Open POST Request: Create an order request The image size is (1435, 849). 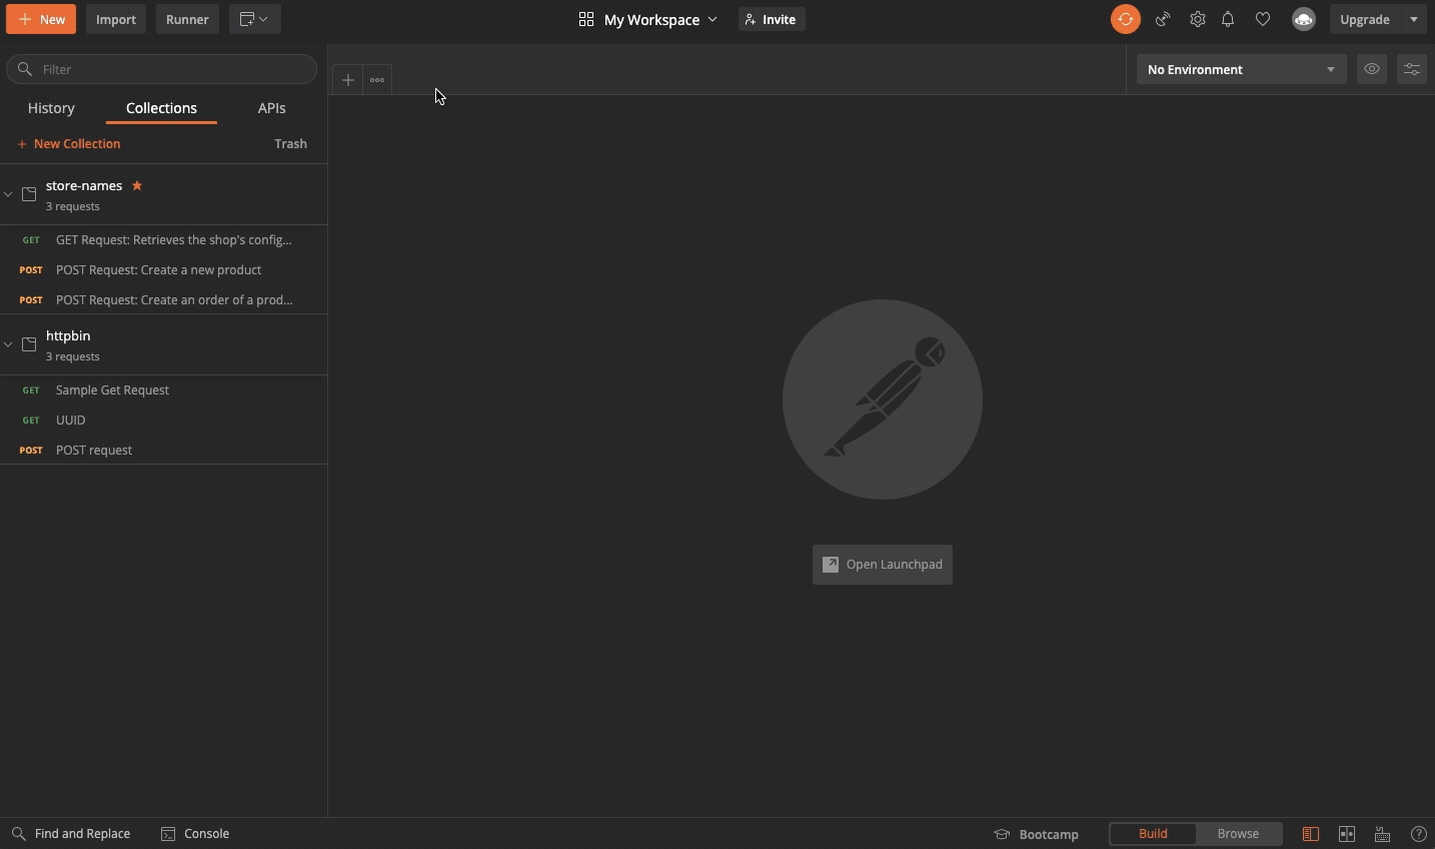[x=164, y=300]
